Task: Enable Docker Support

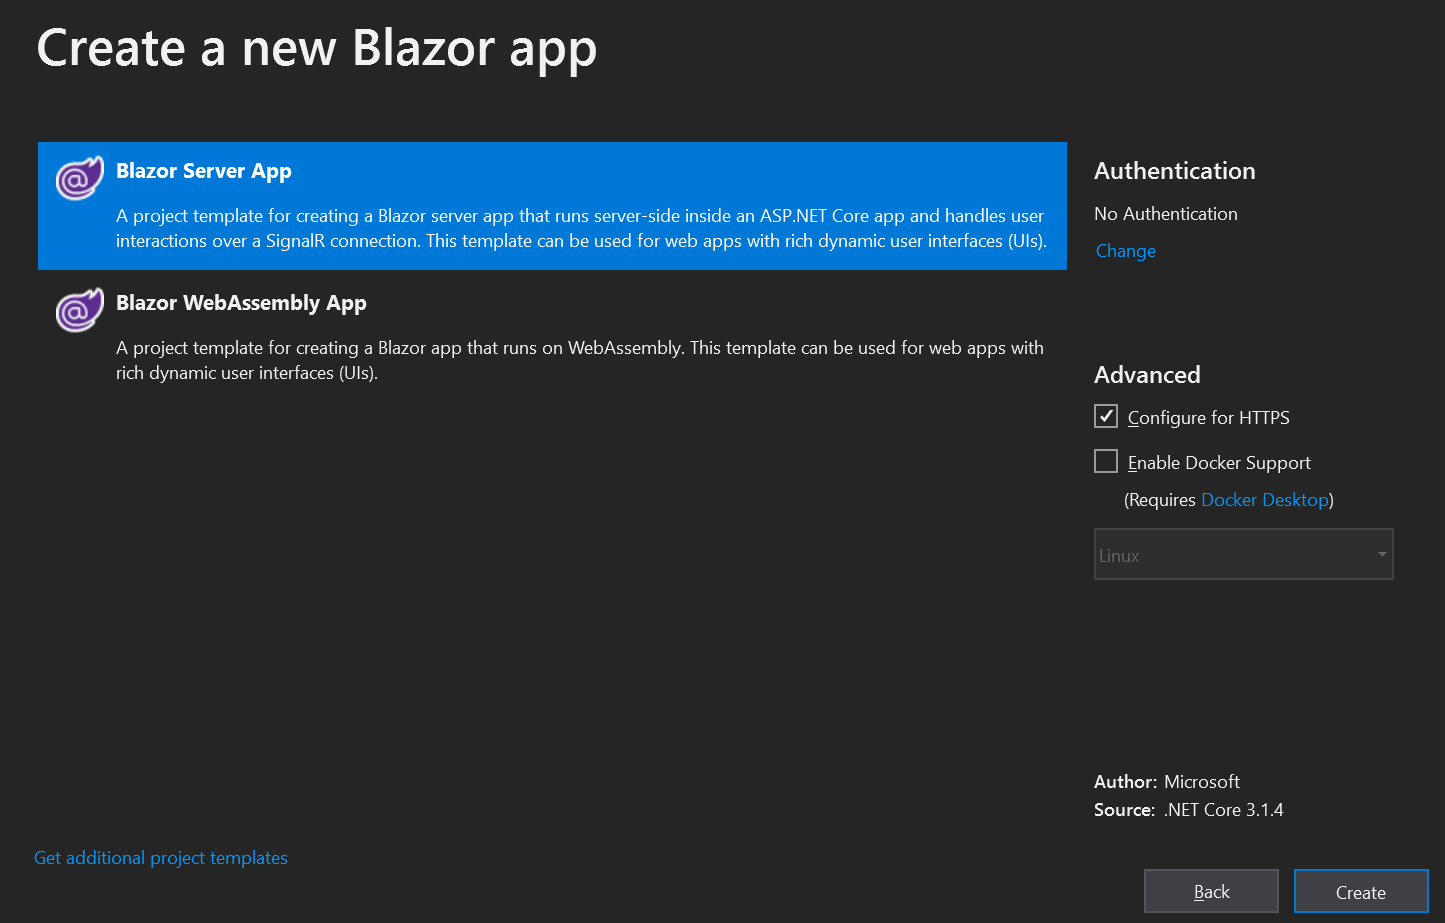Action: pos(1105,461)
